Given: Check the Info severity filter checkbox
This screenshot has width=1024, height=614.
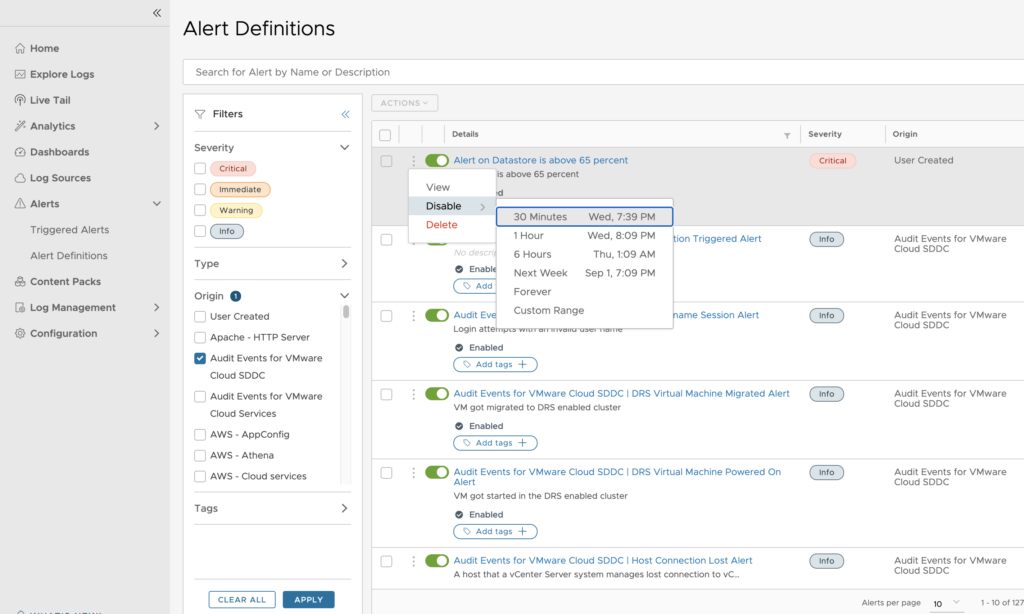Looking at the screenshot, I should pos(200,231).
